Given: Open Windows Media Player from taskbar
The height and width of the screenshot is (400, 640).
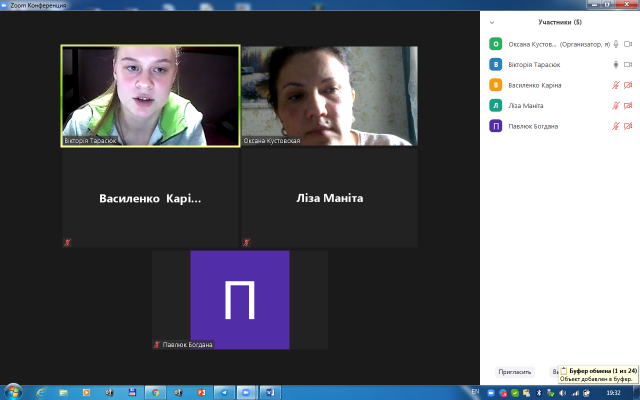Looking at the screenshot, I should click(x=86, y=393).
